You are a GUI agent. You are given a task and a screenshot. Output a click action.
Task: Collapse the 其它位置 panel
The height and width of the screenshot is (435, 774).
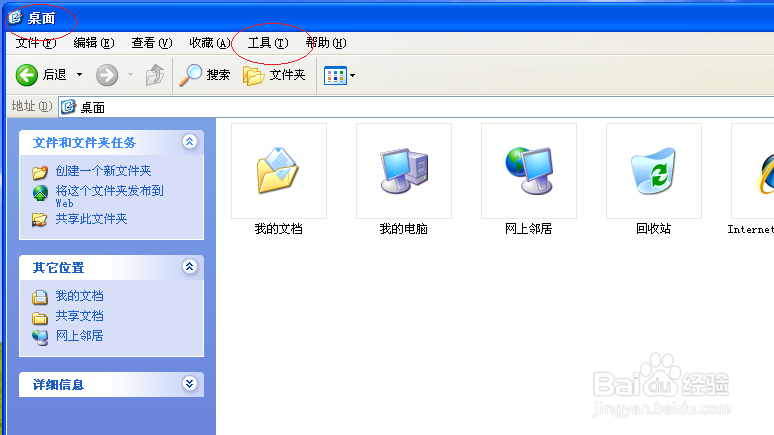coord(190,267)
